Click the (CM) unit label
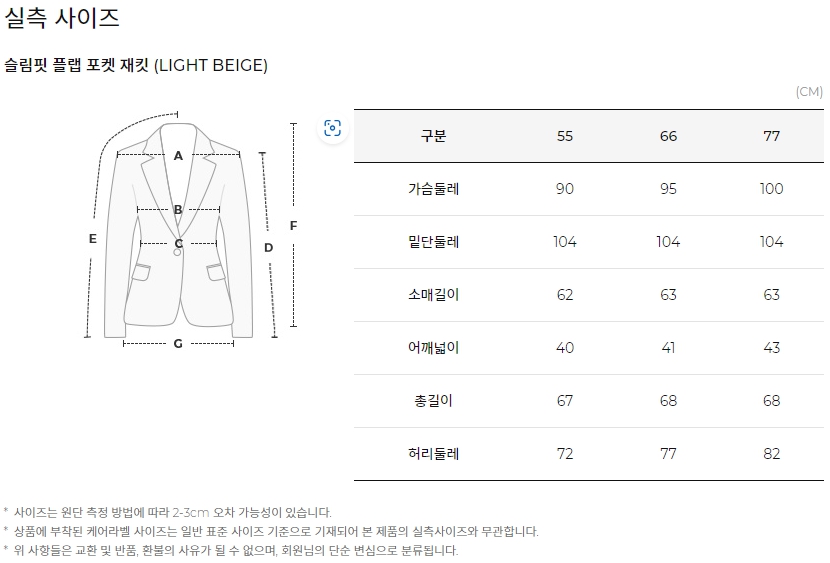This screenshot has height=563, width=830. point(809,92)
